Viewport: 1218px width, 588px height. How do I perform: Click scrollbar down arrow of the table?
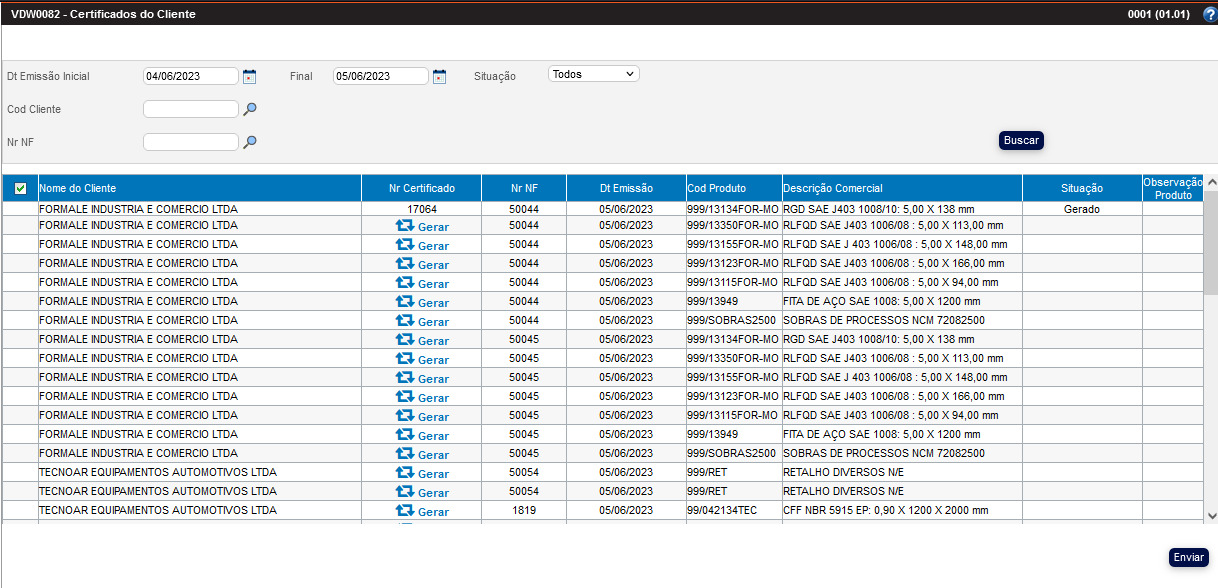[x=1211, y=515]
